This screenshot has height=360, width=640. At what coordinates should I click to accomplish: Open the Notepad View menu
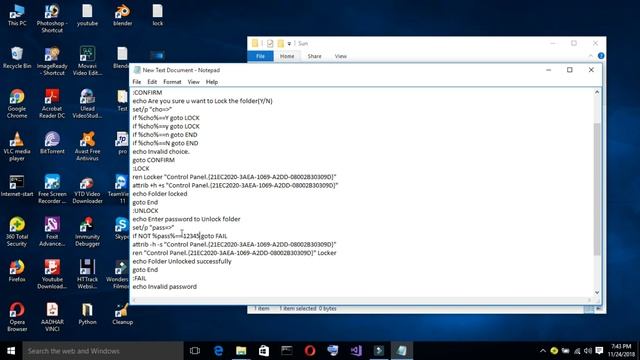click(x=193, y=82)
